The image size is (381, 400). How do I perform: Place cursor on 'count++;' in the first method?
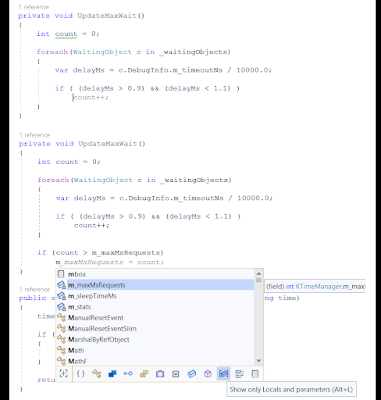[91, 97]
